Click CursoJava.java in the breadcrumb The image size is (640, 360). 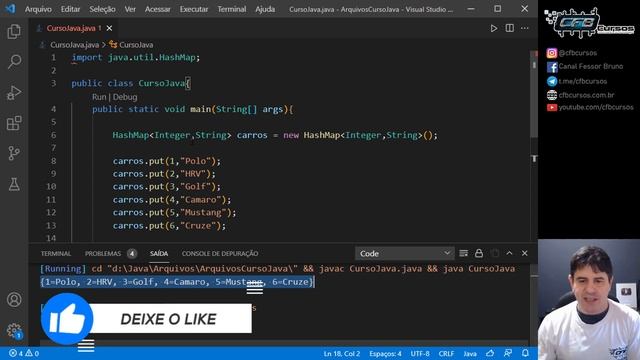[74, 45]
